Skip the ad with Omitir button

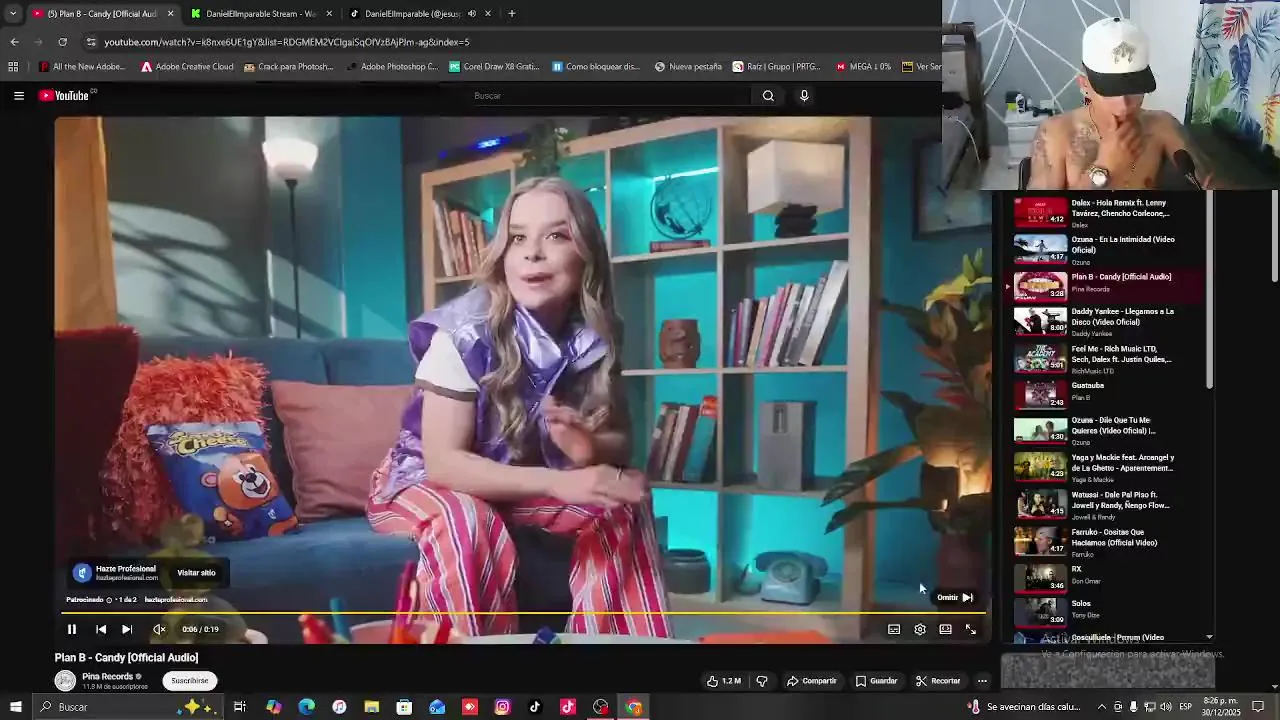955,597
